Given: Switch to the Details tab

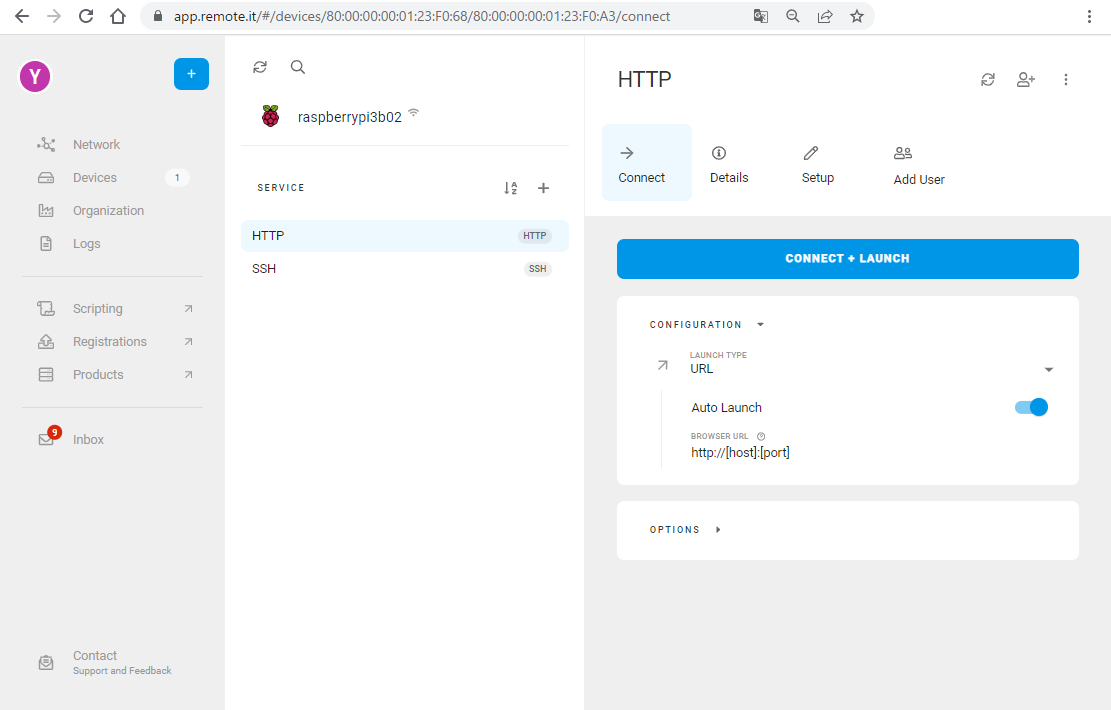Looking at the screenshot, I should (728, 163).
